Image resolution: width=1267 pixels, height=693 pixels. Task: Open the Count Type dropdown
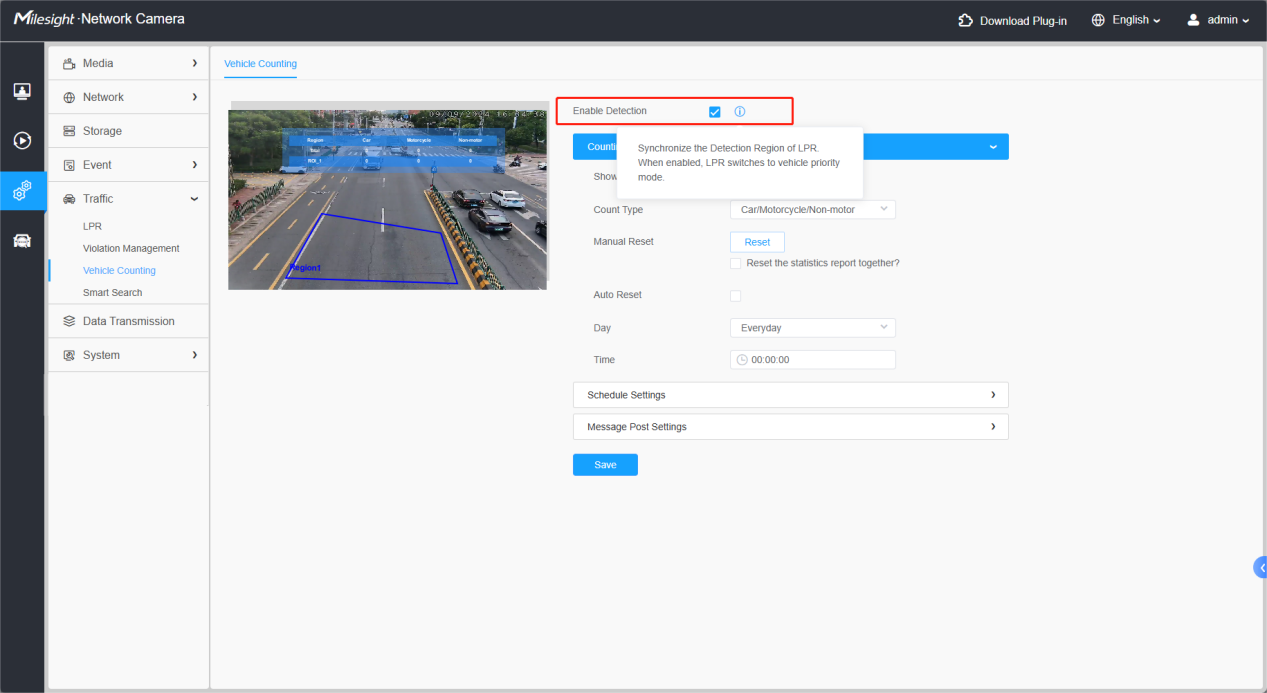point(813,209)
